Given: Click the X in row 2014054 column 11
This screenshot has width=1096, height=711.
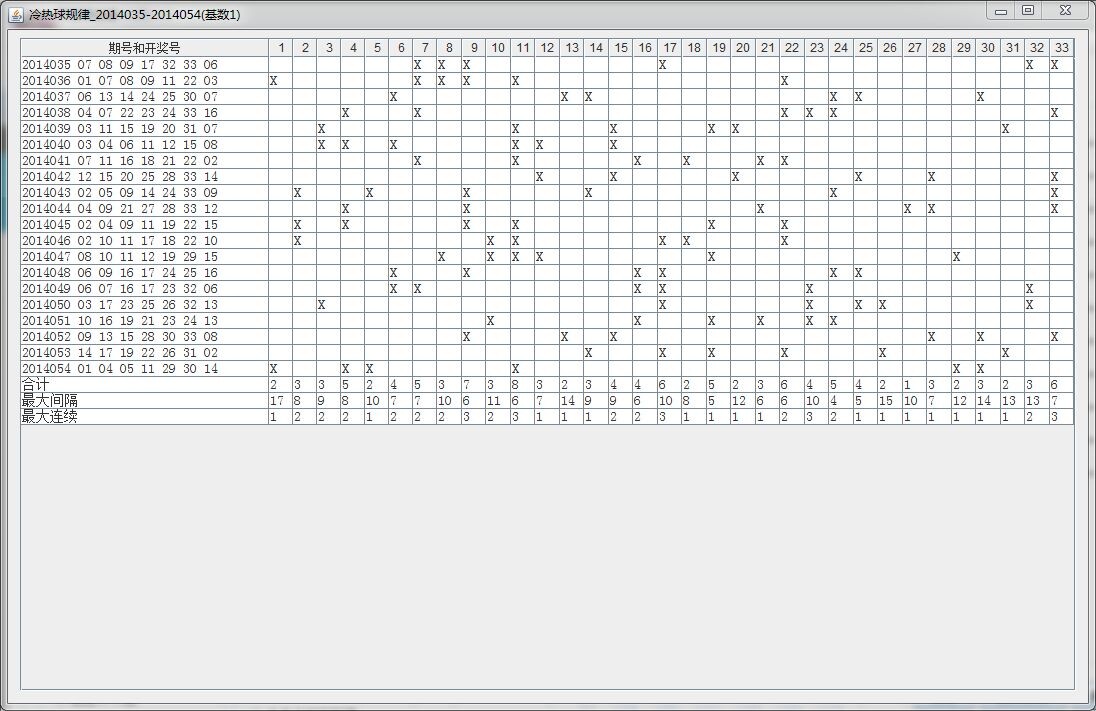Looking at the screenshot, I should (515, 368).
